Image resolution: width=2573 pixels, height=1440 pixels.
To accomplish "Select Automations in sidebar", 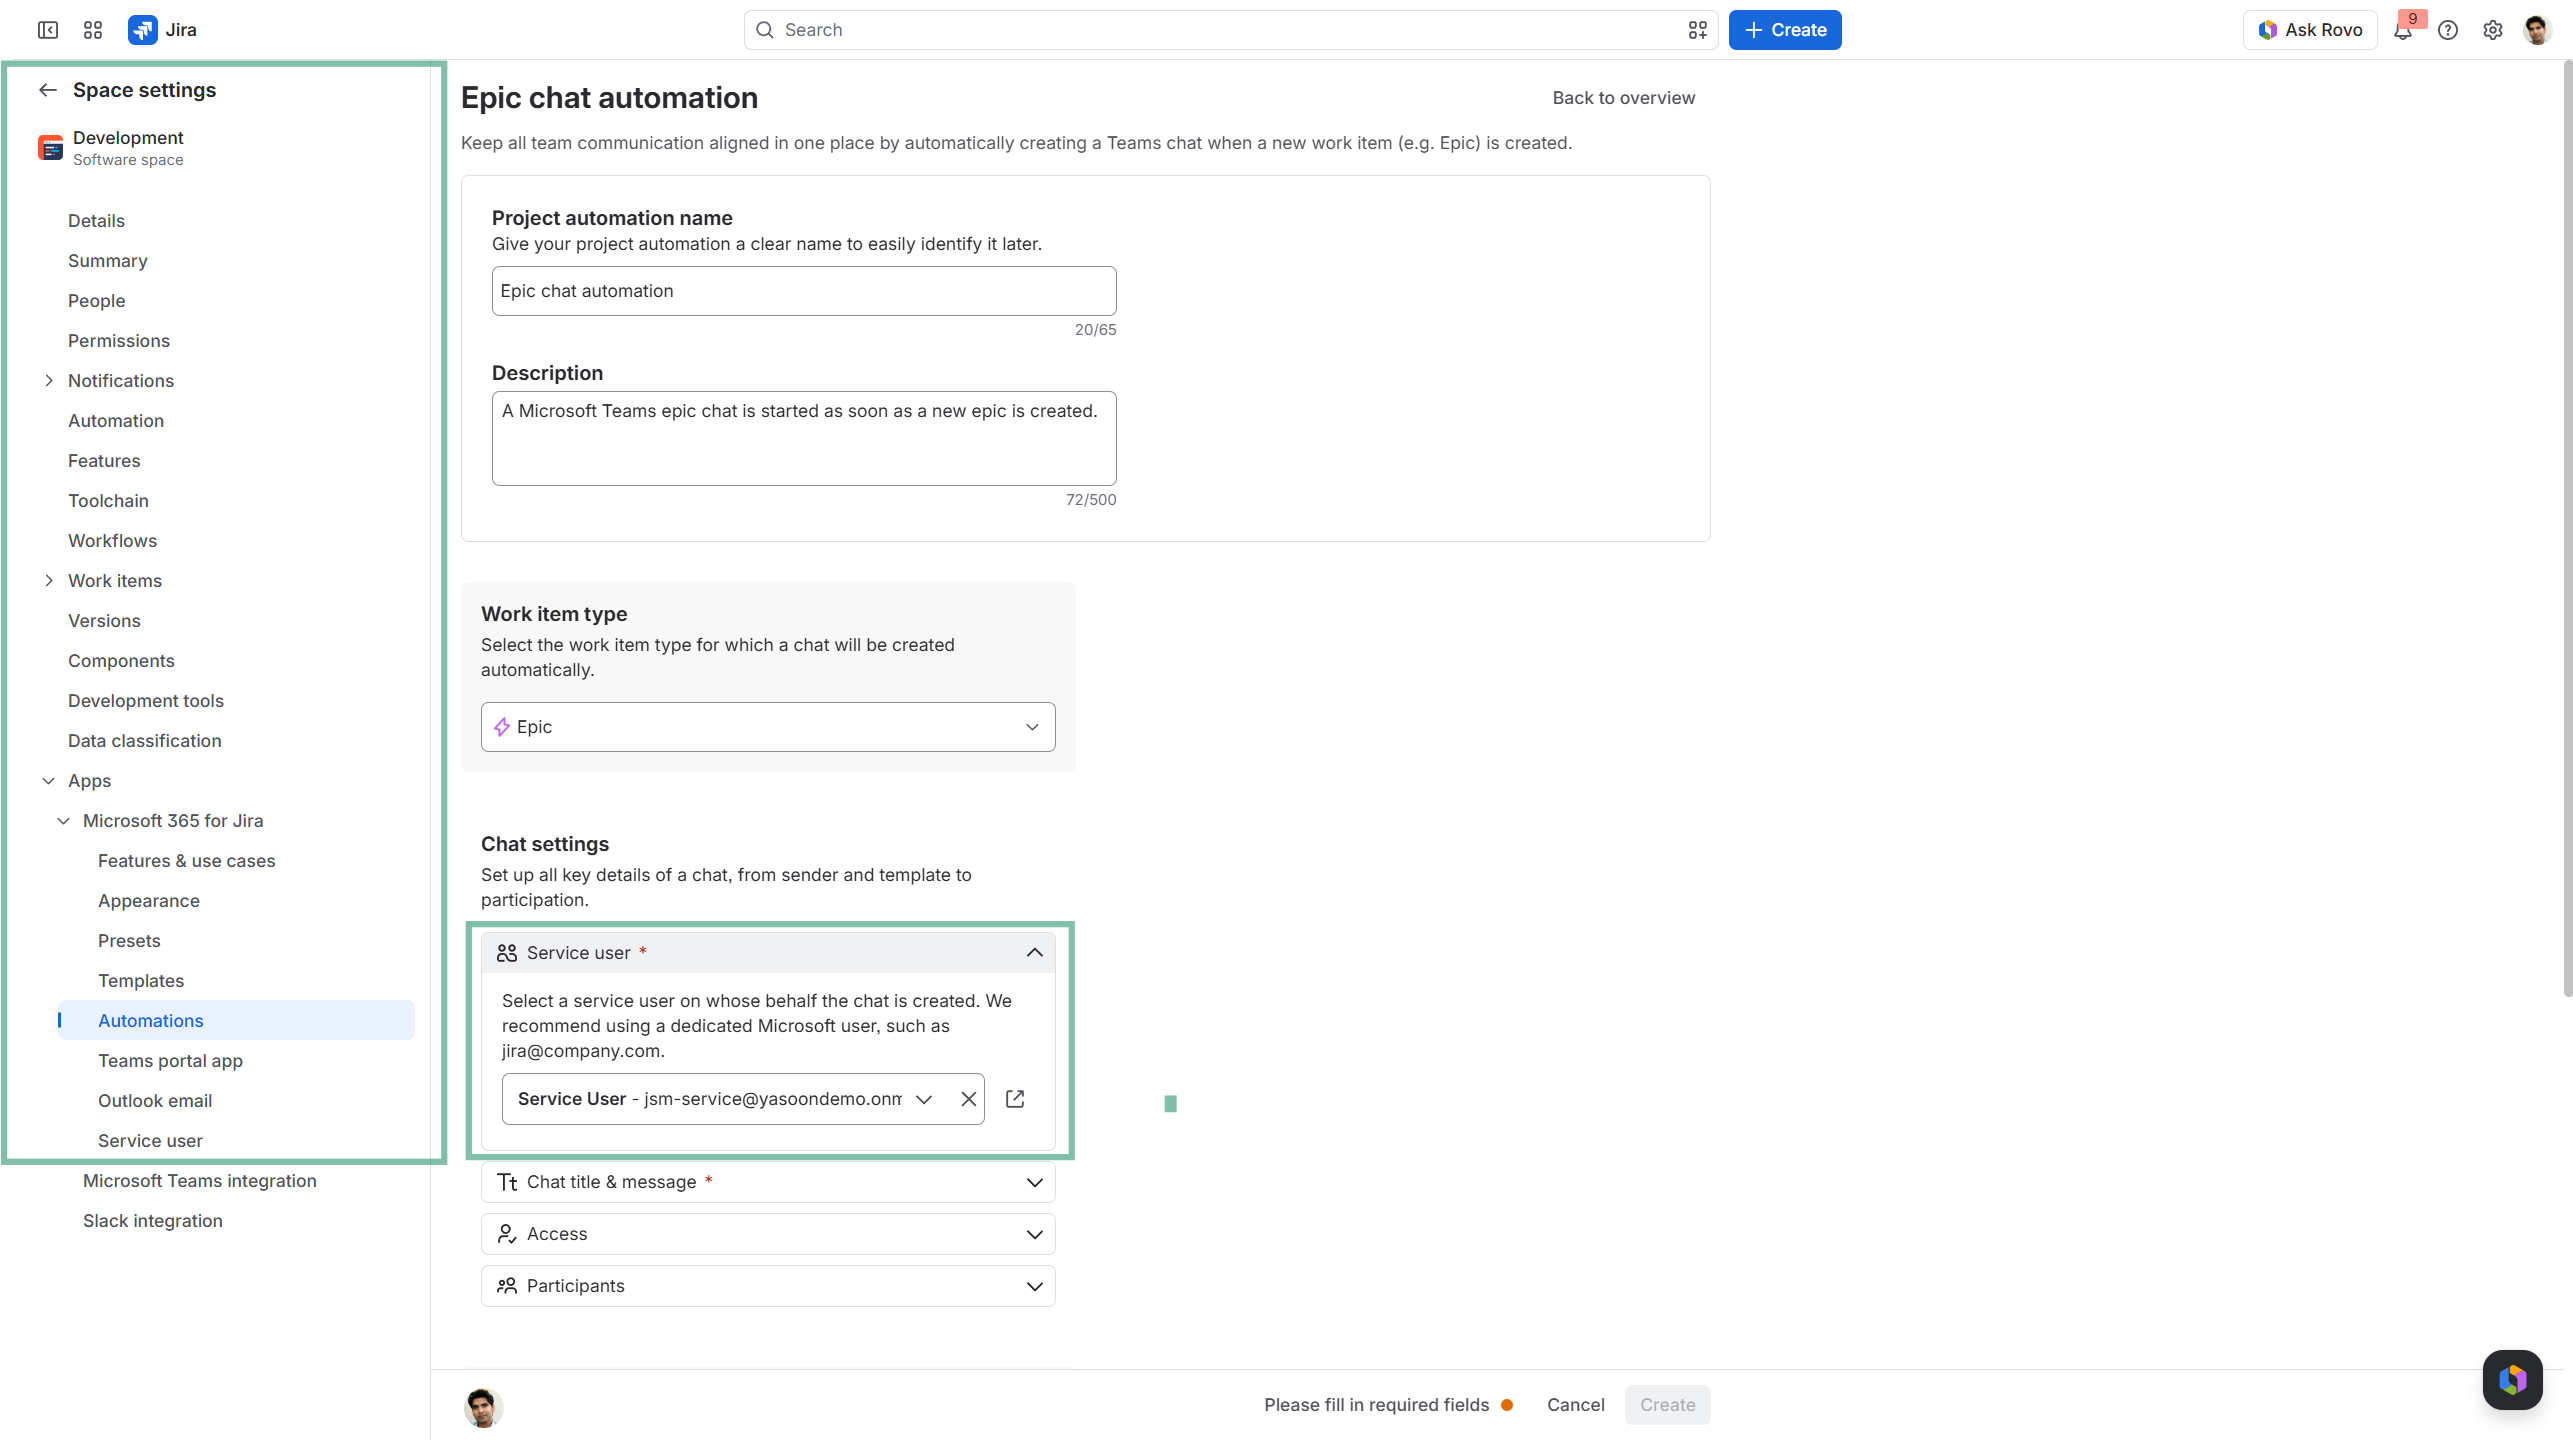I will coord(236,1020).
